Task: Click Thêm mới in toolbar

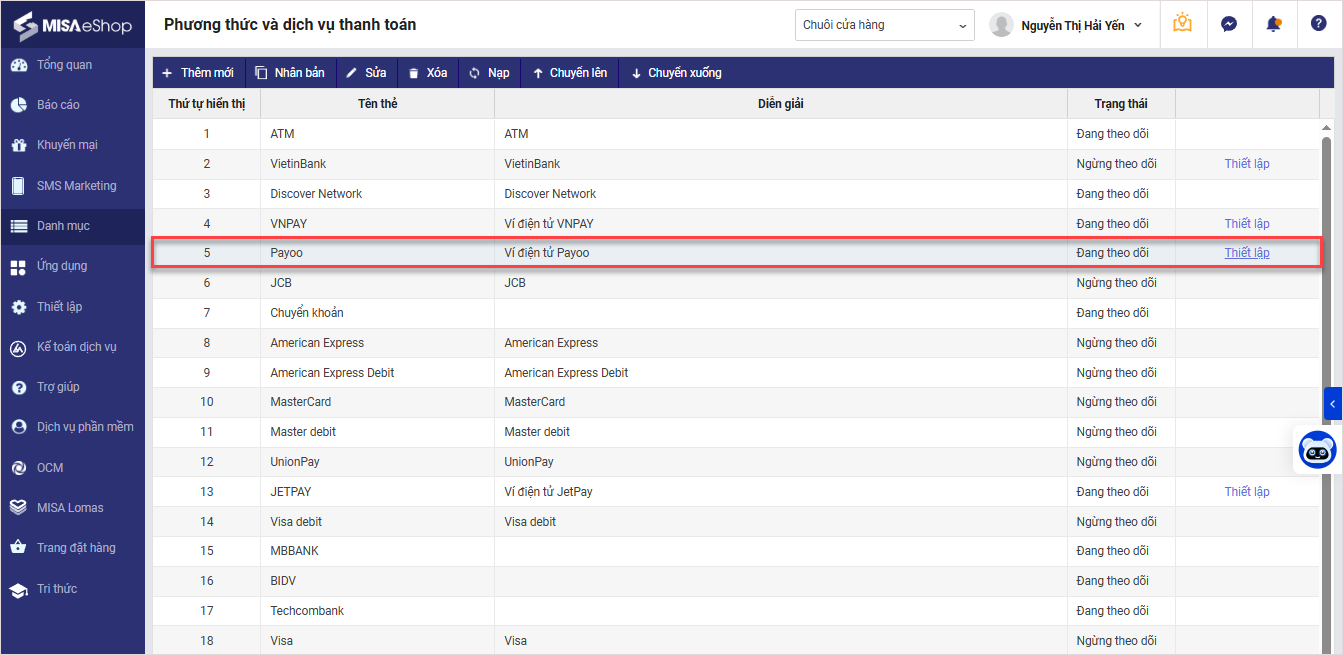Action: [198, 73]
